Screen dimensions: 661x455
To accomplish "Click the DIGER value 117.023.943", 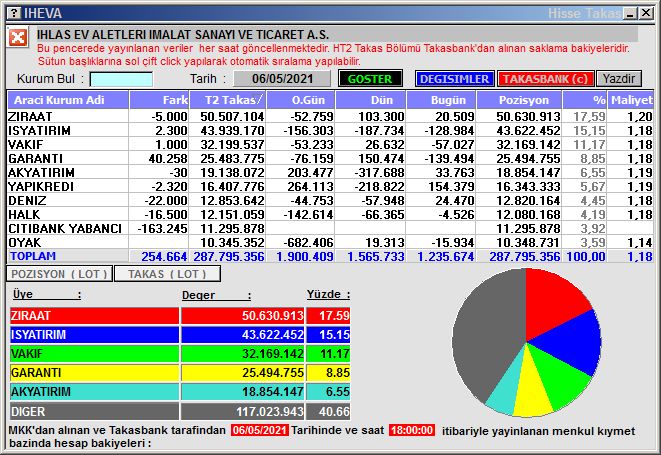I will click(x=270, y=412).
